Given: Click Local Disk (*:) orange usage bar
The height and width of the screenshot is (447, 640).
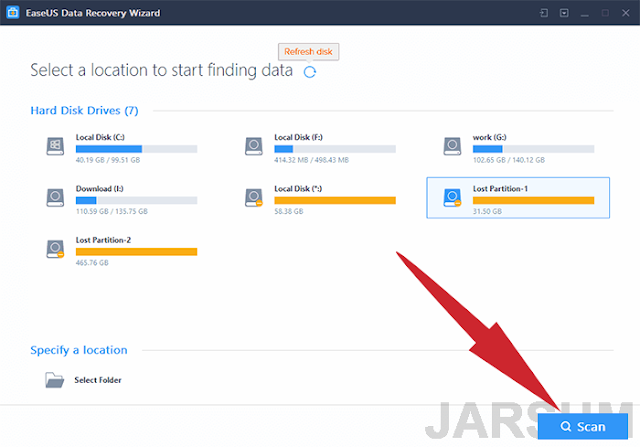Looking at the screenshot, I should [335, 200].
